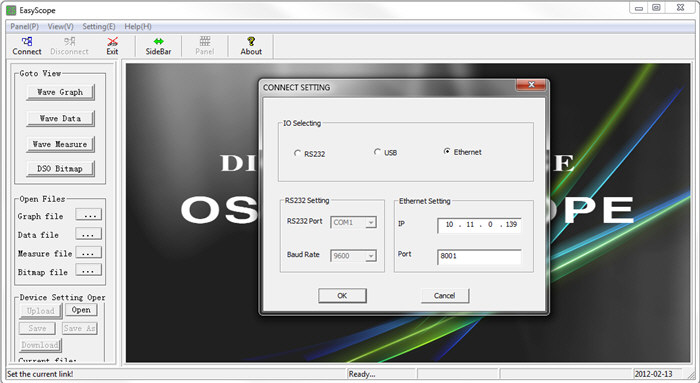
Task: Click the Save As device setting button
Action: pyautogui.click(x=79, y=328)
